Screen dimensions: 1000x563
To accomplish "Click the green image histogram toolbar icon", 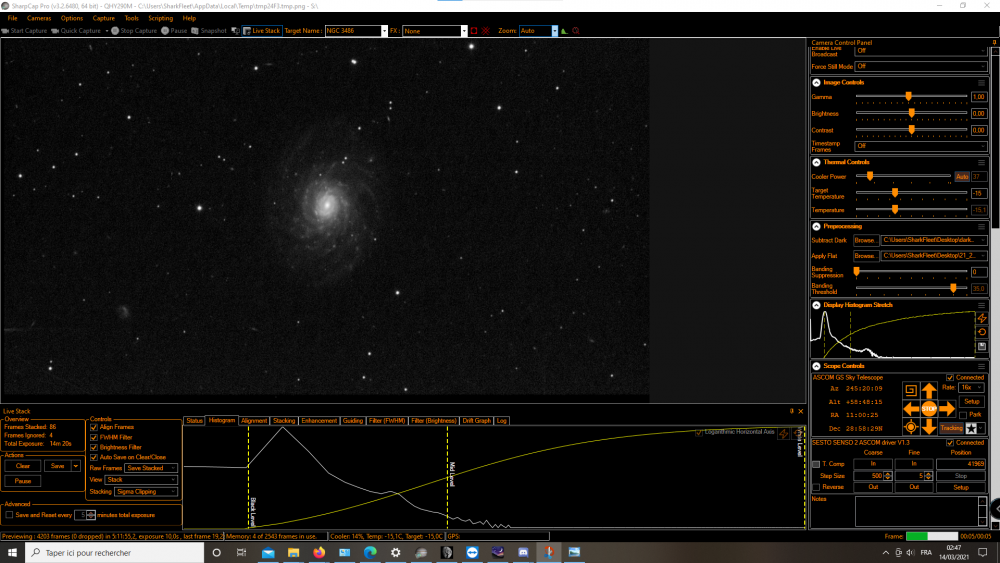I will (564, 31).
